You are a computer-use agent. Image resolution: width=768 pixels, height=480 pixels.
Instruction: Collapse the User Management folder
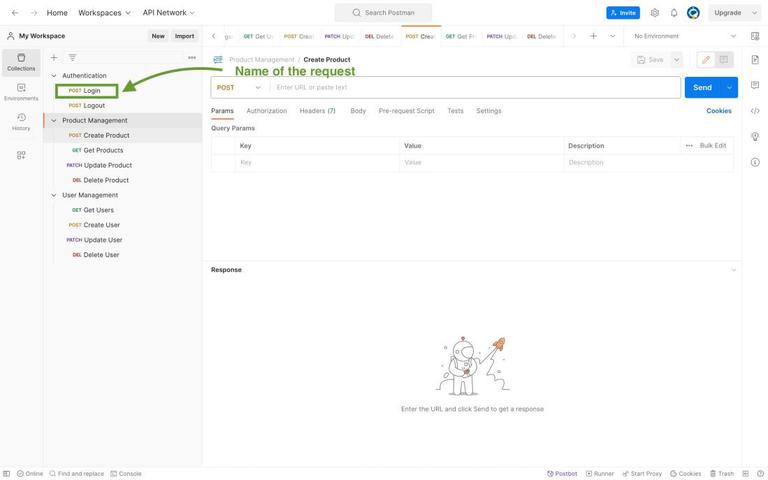coord(54,195)
